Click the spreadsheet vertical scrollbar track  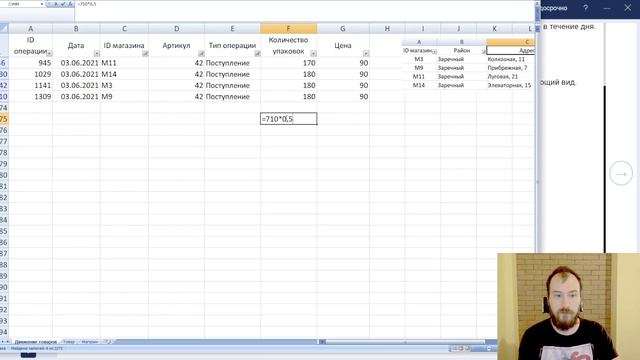[x=537, y=182]
